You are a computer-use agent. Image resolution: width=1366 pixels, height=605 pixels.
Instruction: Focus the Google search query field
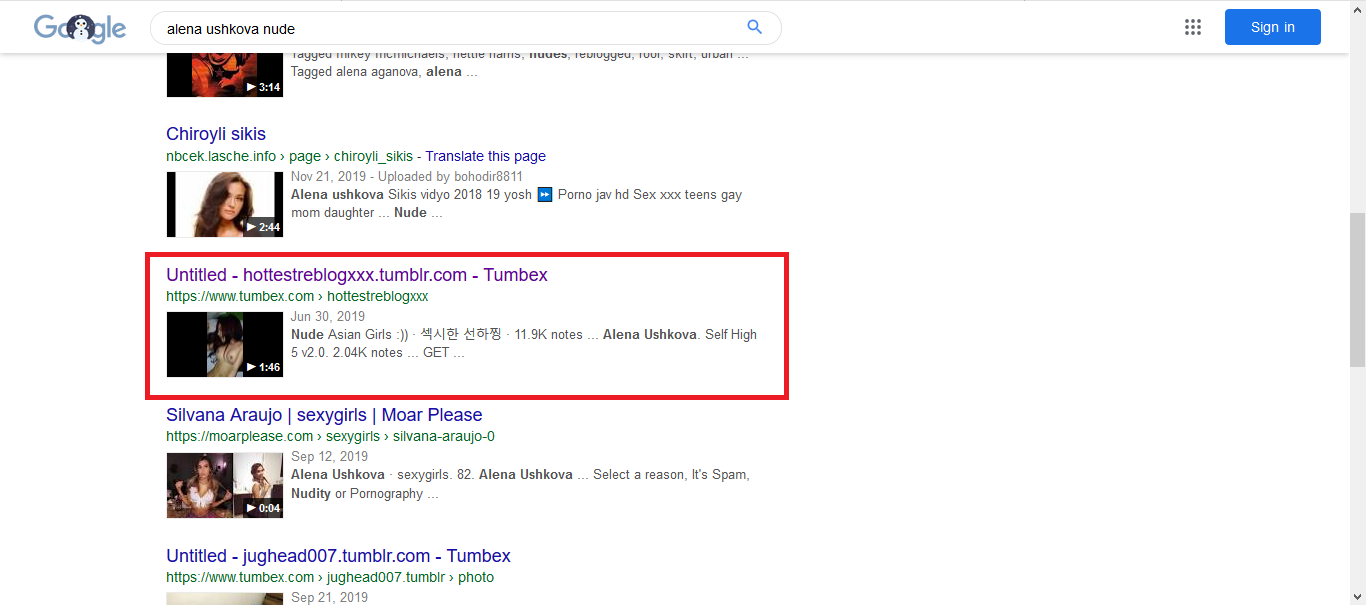tap(450, 28)
